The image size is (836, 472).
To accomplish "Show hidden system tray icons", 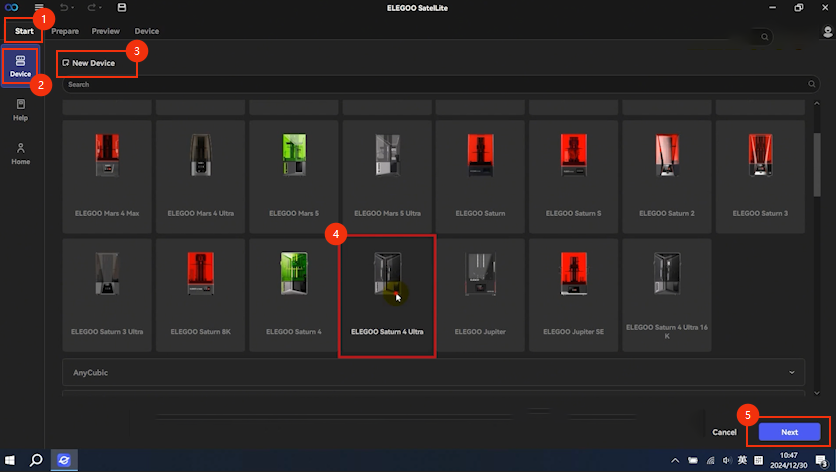I will click(675, 460).
